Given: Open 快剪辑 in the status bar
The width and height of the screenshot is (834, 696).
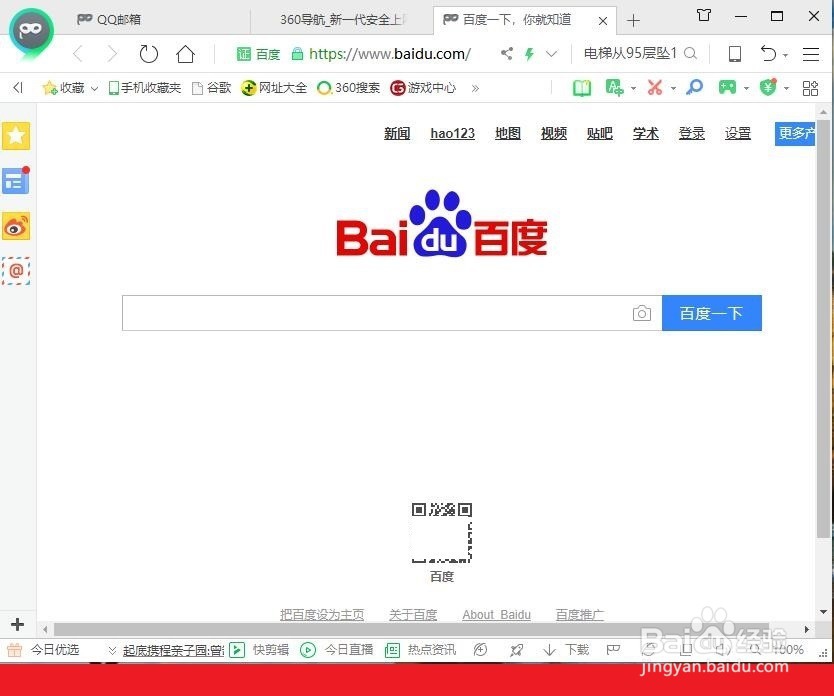Looking at the screenshot, I should (260, 650).
